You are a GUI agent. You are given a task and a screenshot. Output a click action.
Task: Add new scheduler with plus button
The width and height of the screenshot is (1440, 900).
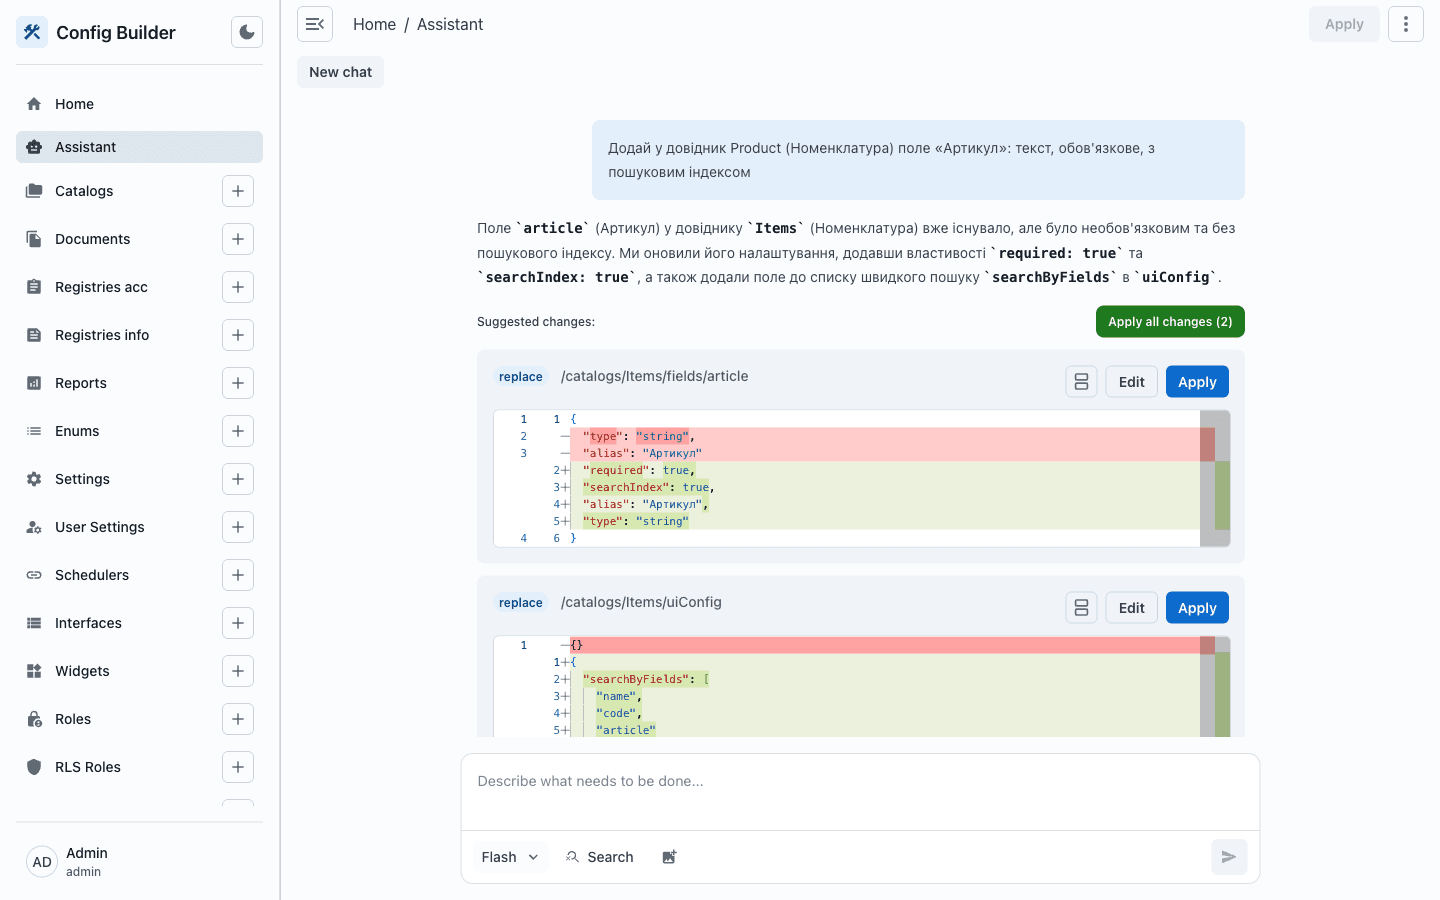click(238, 575)
